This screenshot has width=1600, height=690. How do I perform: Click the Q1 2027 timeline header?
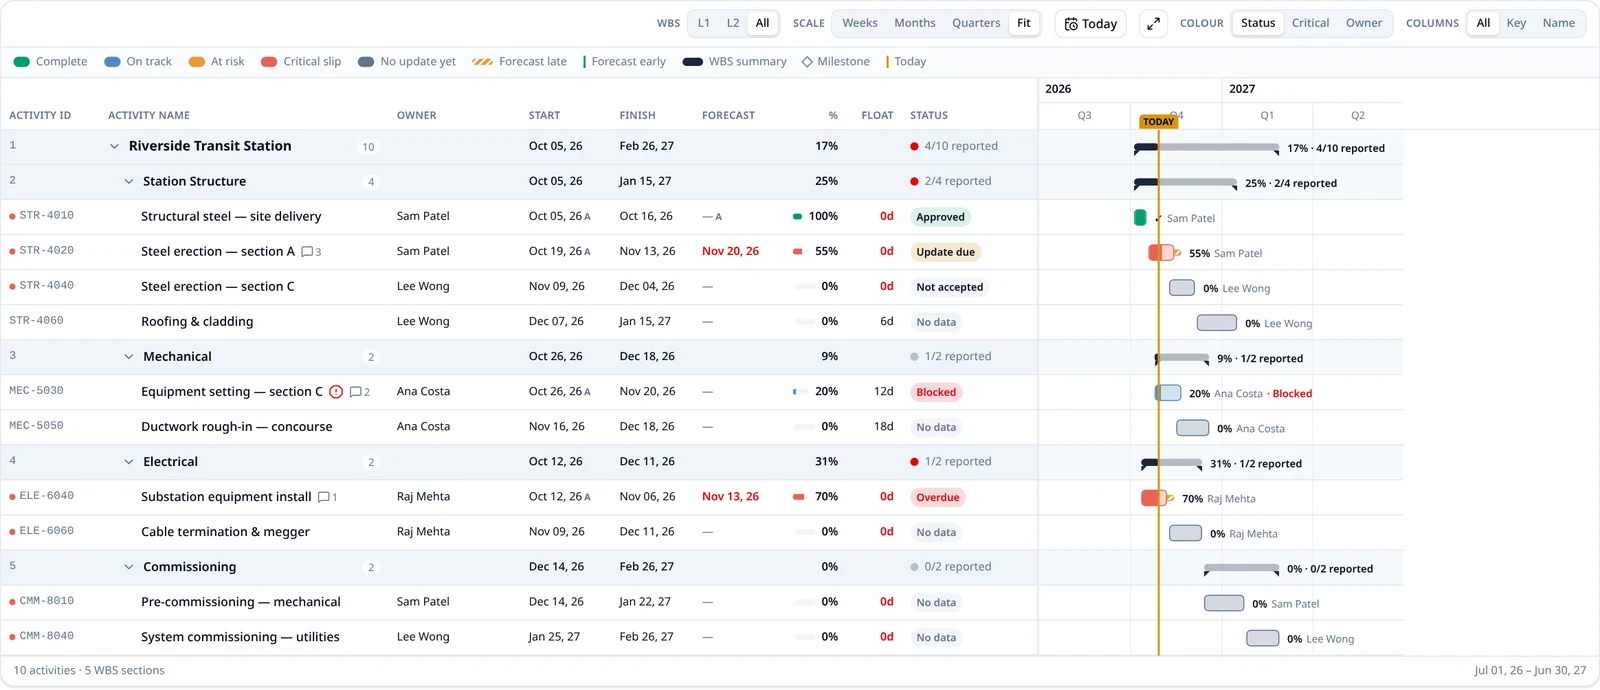coord(1267,116)
